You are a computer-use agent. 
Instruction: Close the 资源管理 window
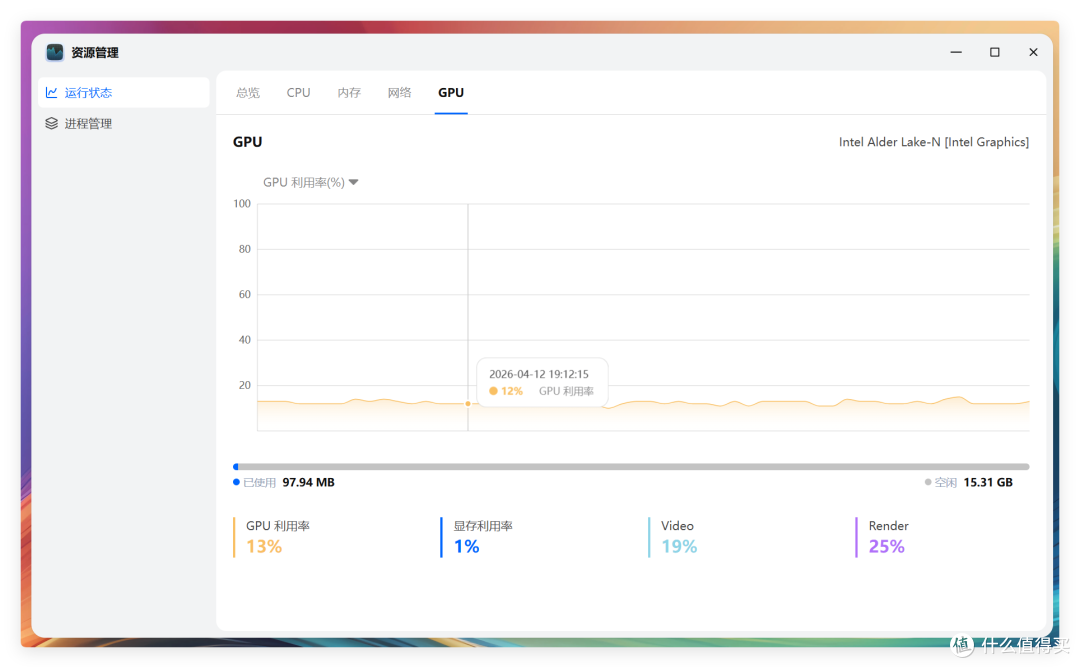(x=1033, y=52)
